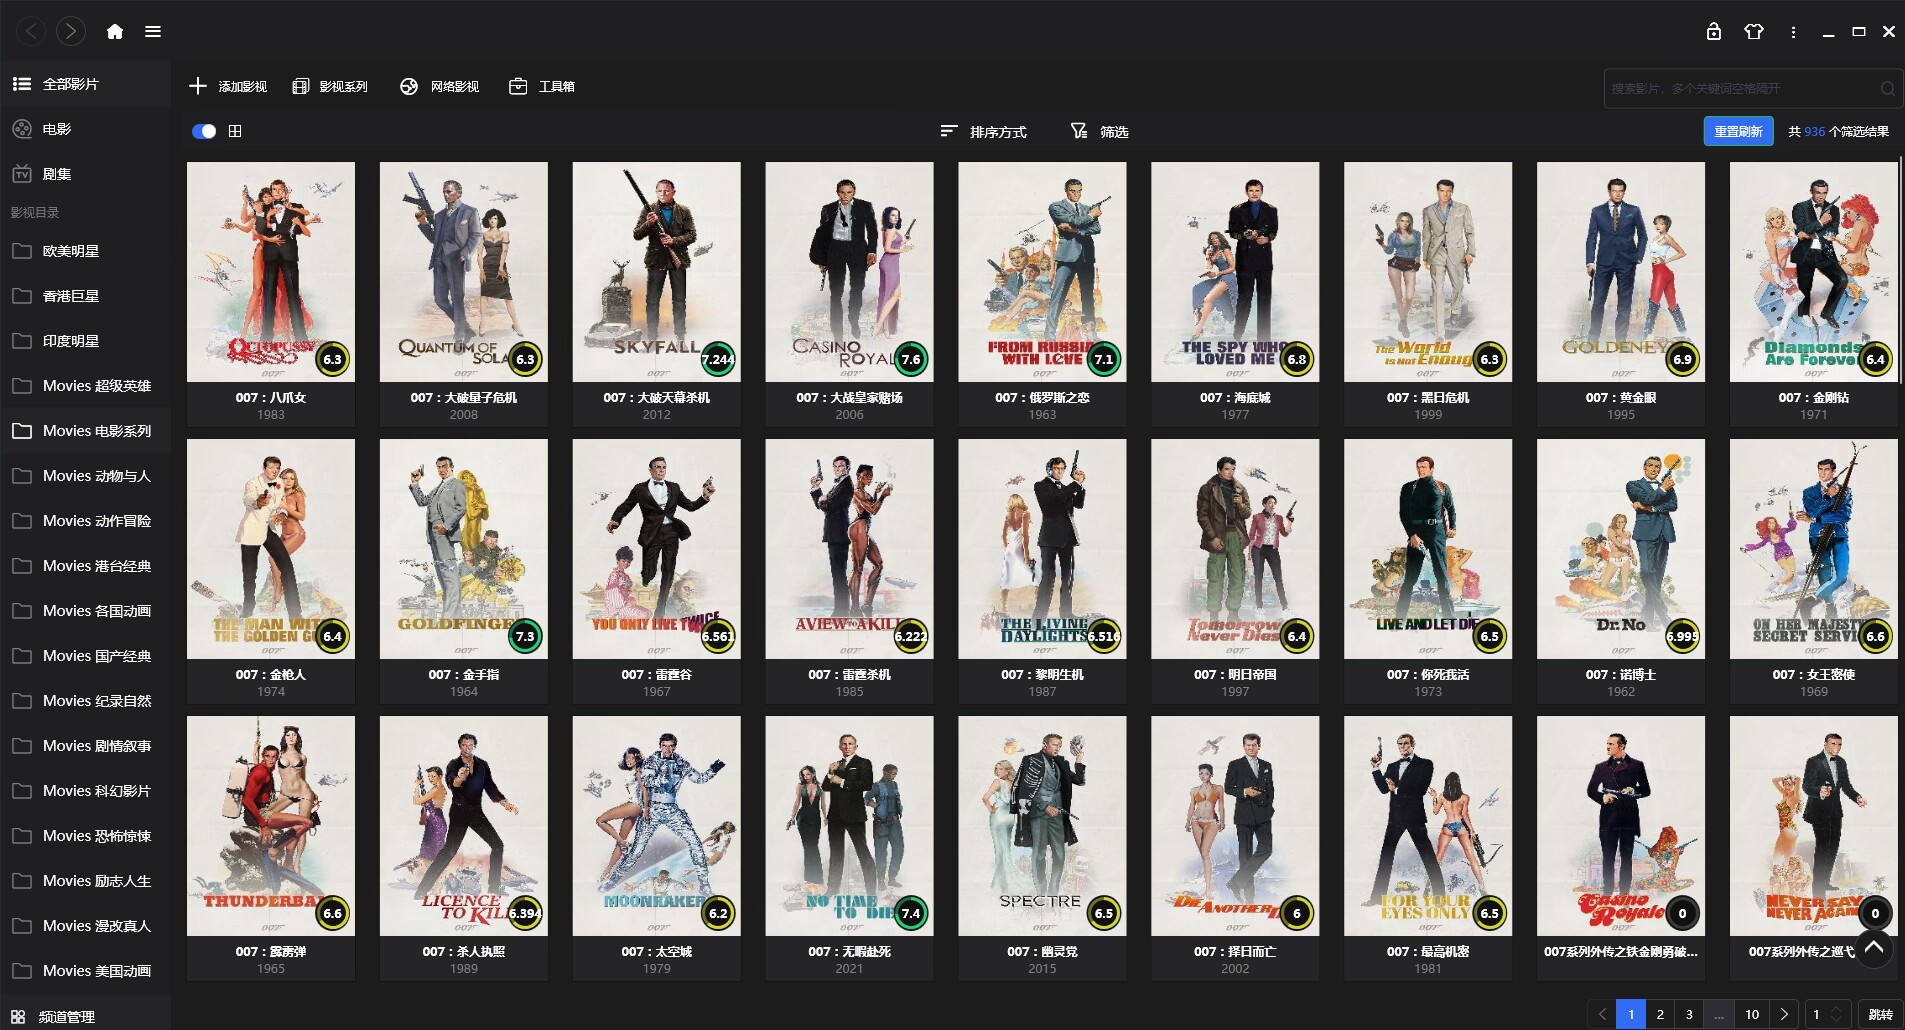This screenshot has height=1030, width=1905.
Task: Click the lock icon in title bar
Action: pyautogui.click(x=1713, y=32)
